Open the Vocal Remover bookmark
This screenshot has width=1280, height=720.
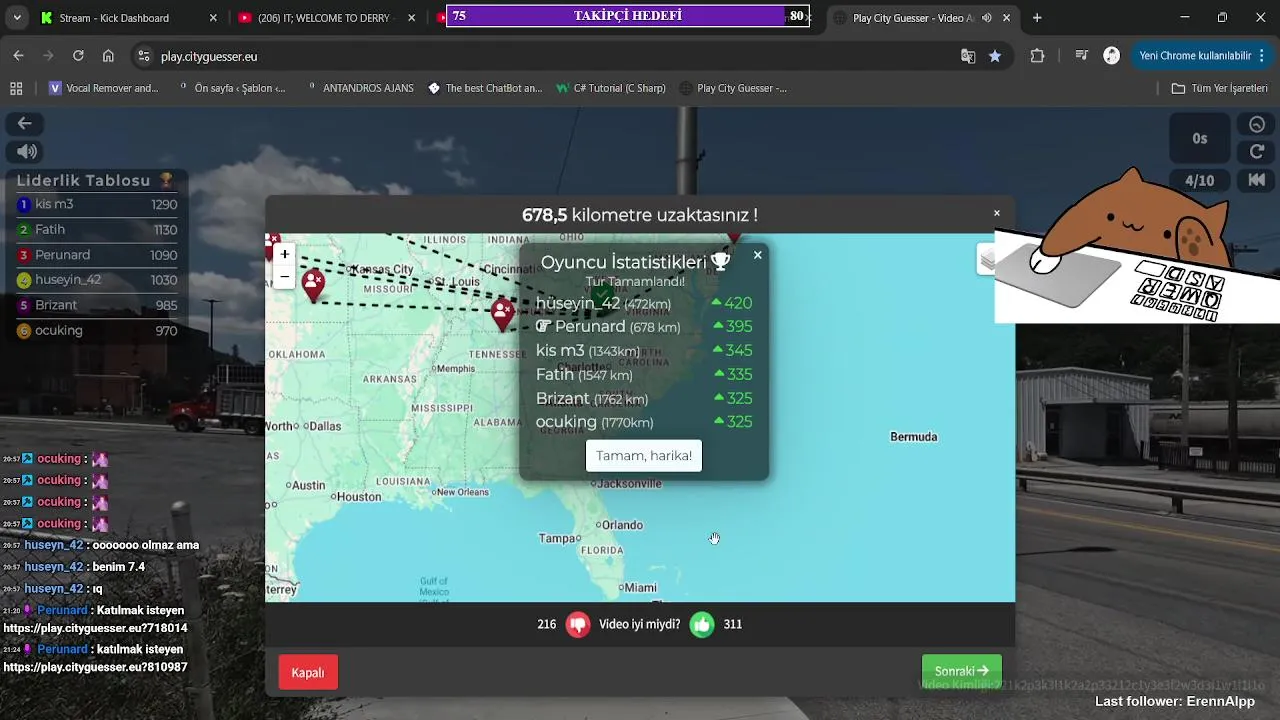click(104, 88)
